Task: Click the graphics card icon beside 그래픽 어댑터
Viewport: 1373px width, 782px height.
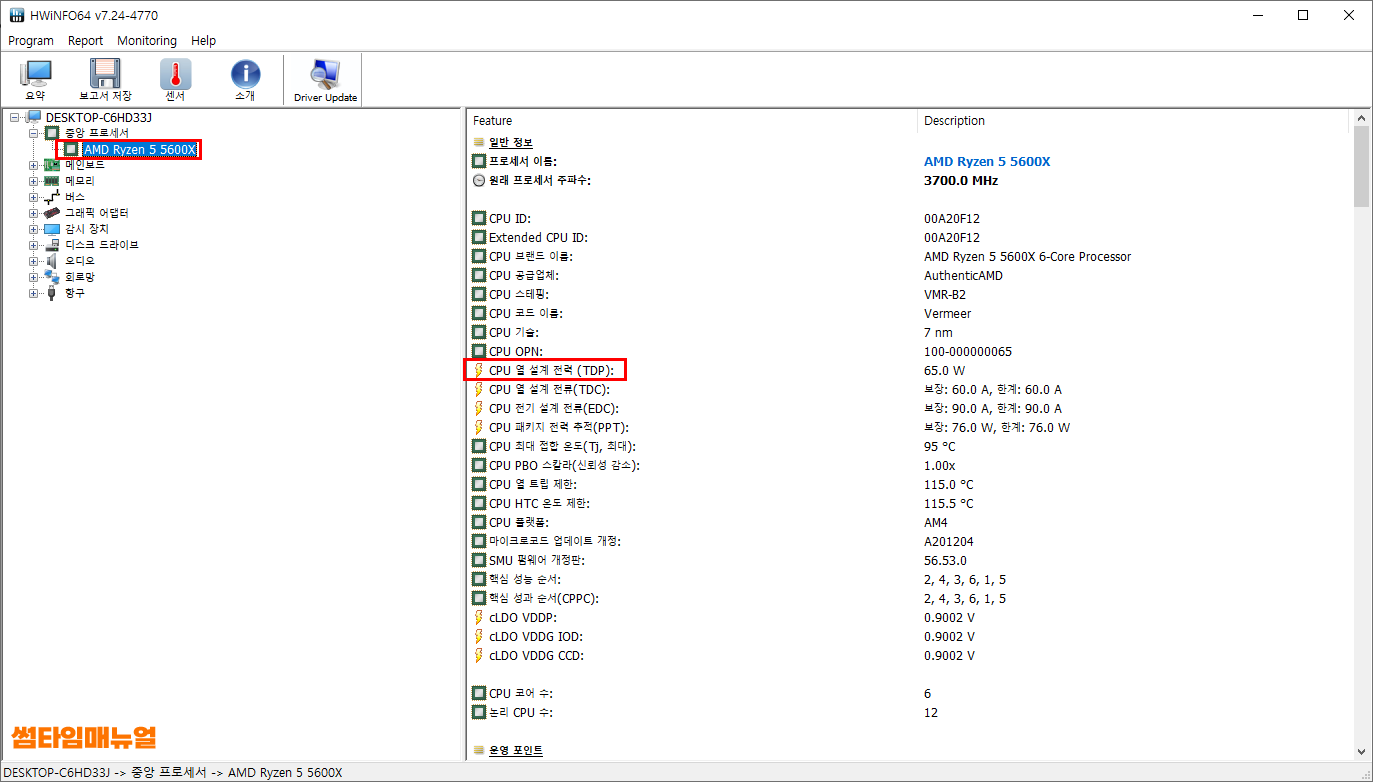Action: tap(51, 213)
